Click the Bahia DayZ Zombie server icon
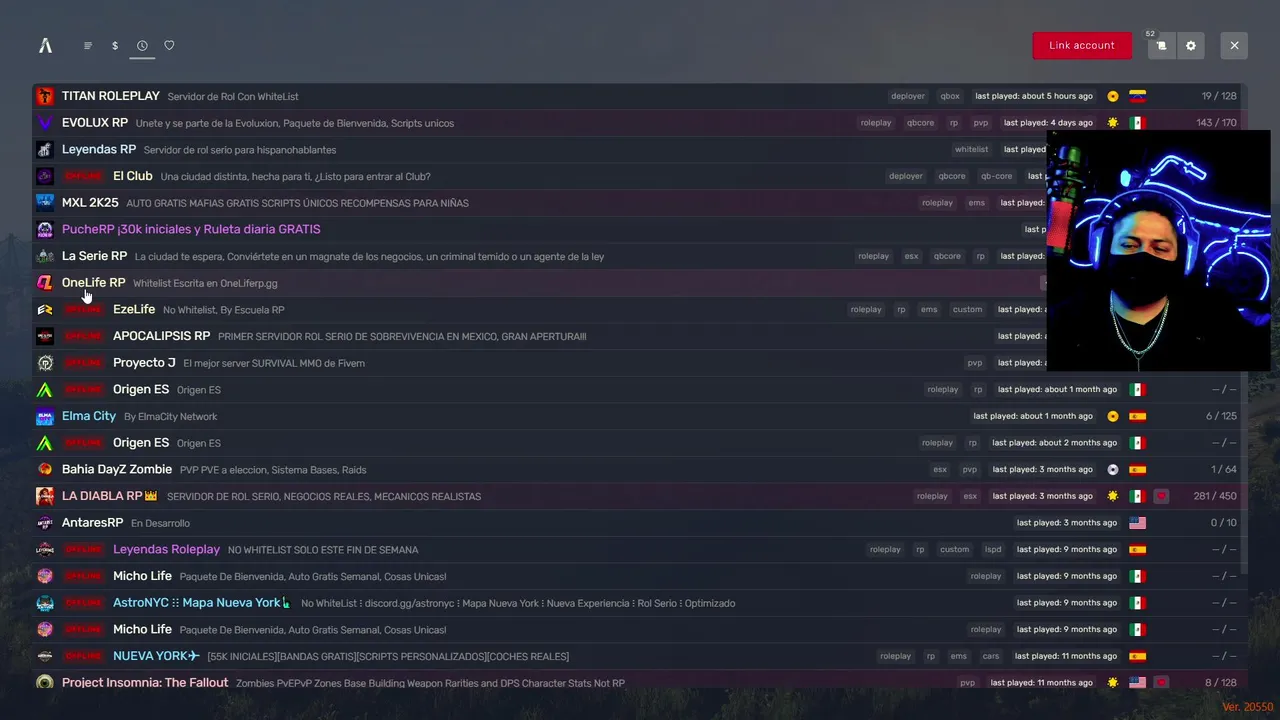 pos(45,469)
